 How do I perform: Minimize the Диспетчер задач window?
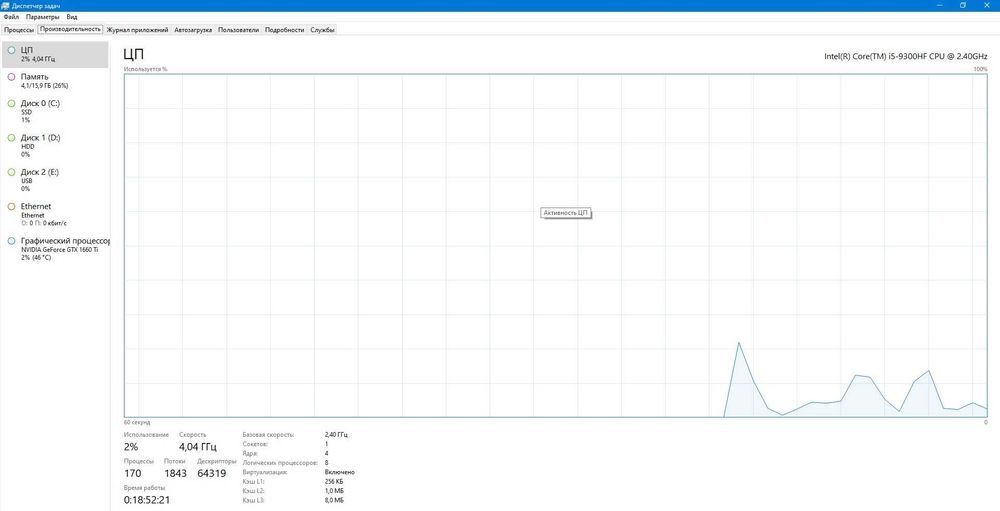(941, 5)
